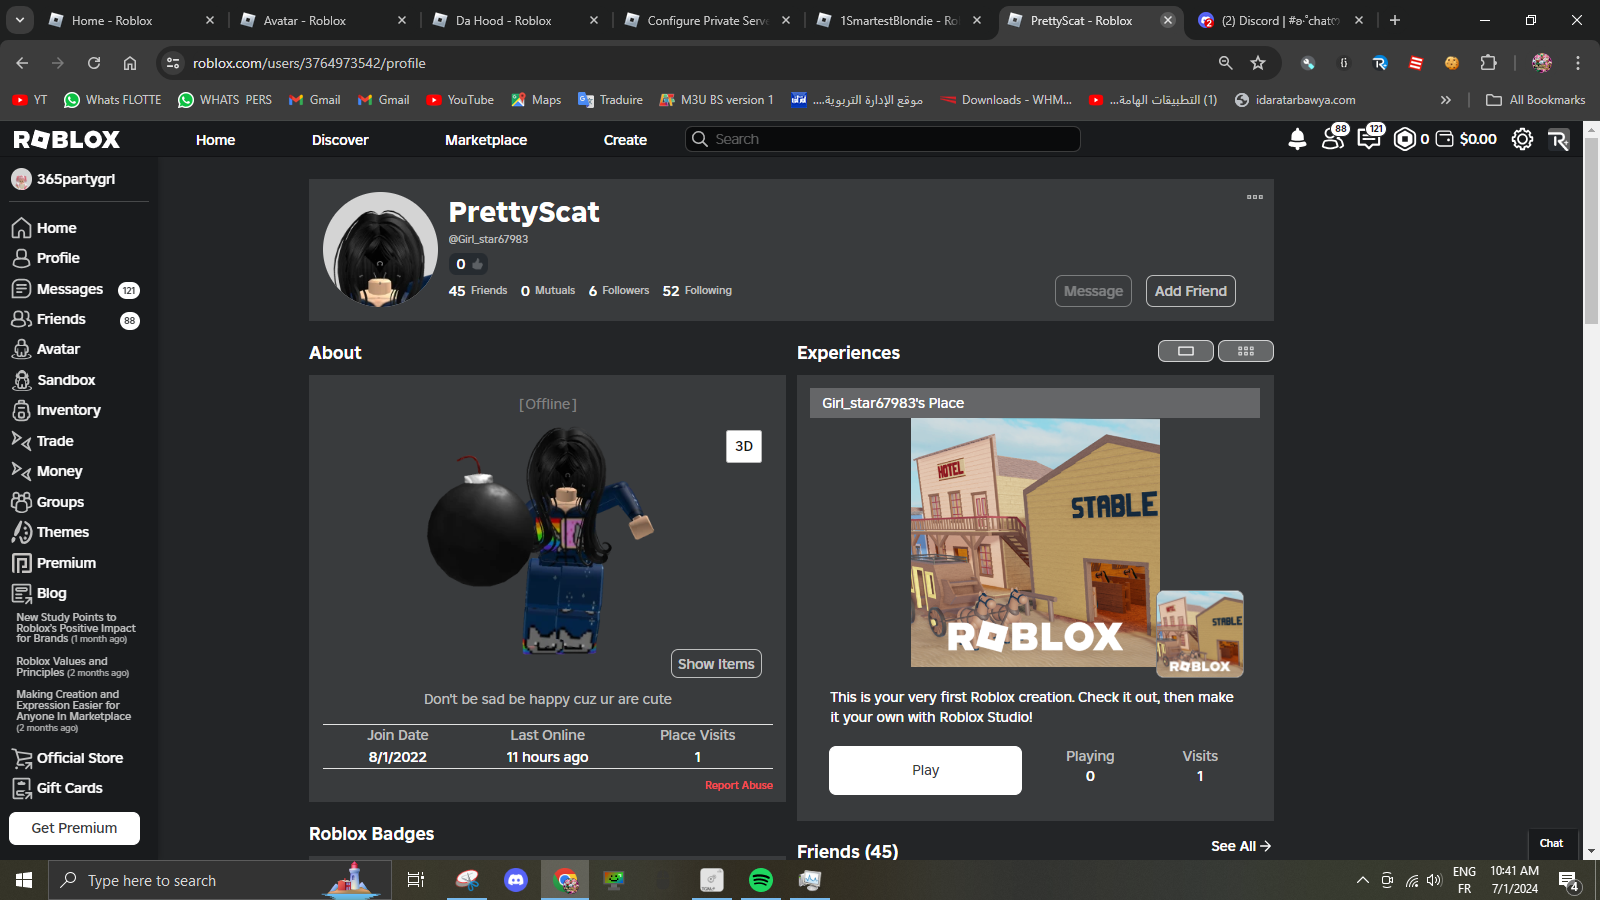
Task: Open the Windows Start menu
Action: click(24, 880)
